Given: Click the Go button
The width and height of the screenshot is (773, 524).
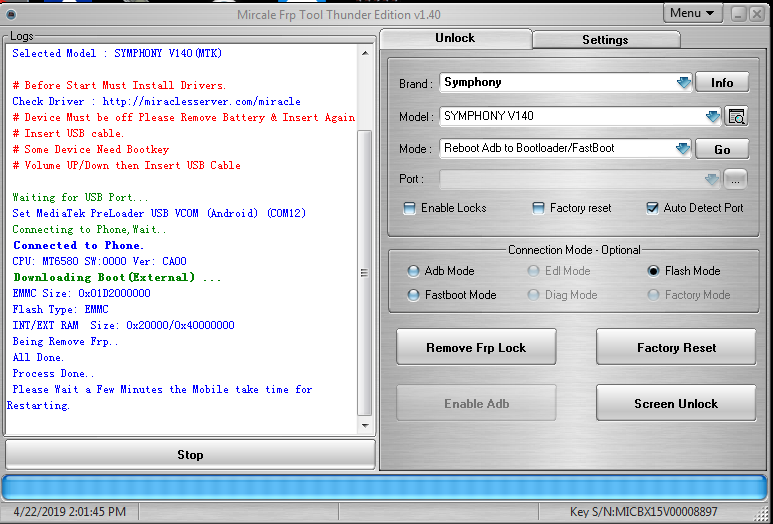Looking at the screenshot, I should click(x=722, y=149).
